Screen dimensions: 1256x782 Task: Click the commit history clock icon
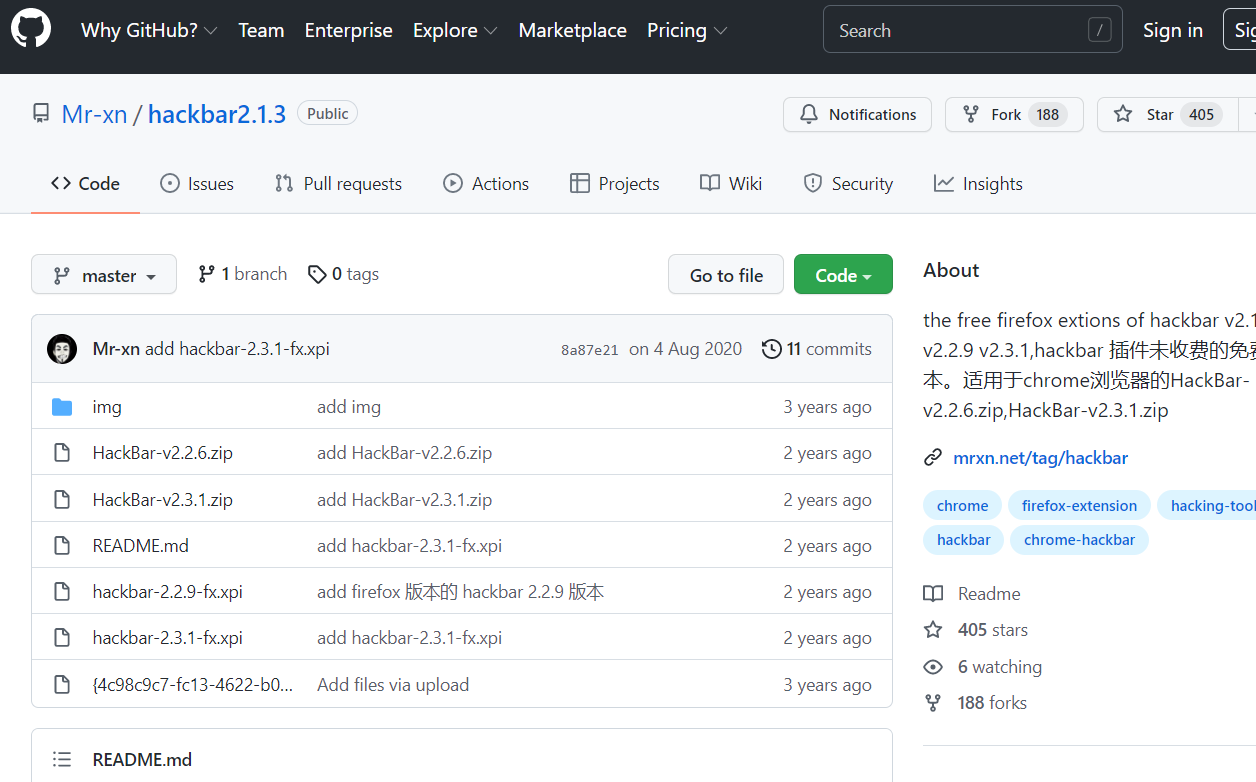tap(771, 348)
